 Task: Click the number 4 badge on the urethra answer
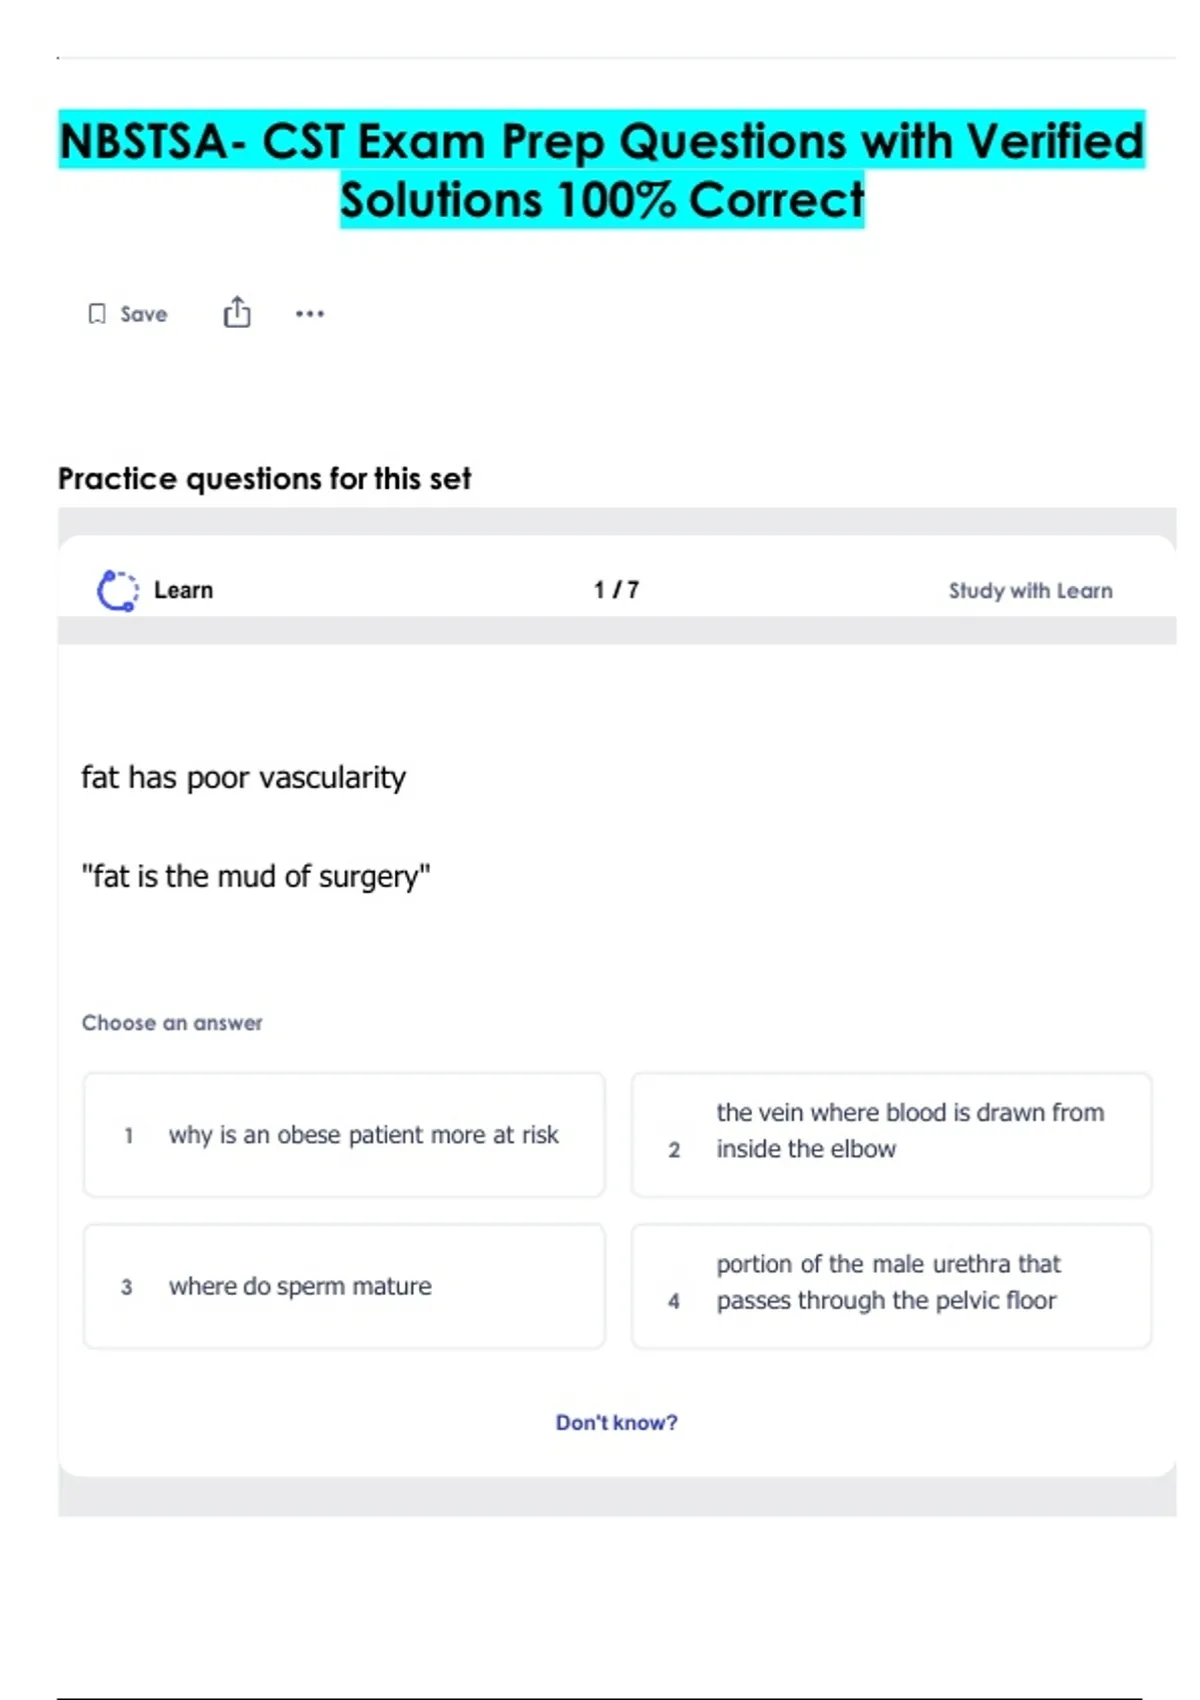point(674,1301)
